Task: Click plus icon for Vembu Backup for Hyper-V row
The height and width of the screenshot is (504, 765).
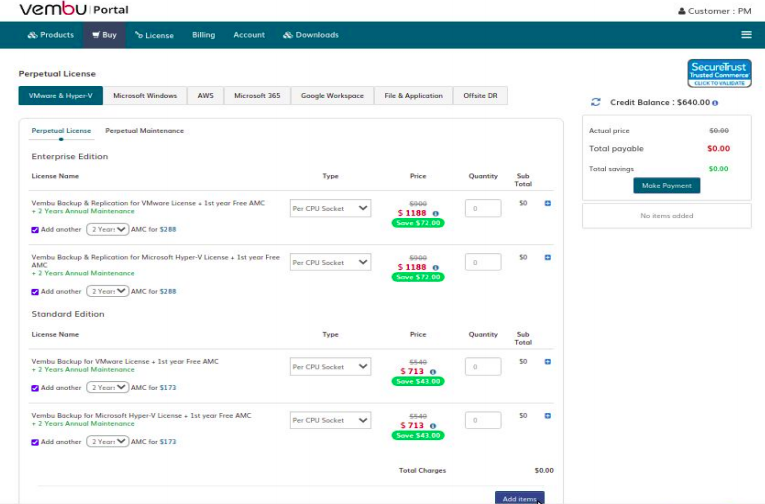Action: coord(547,416)
